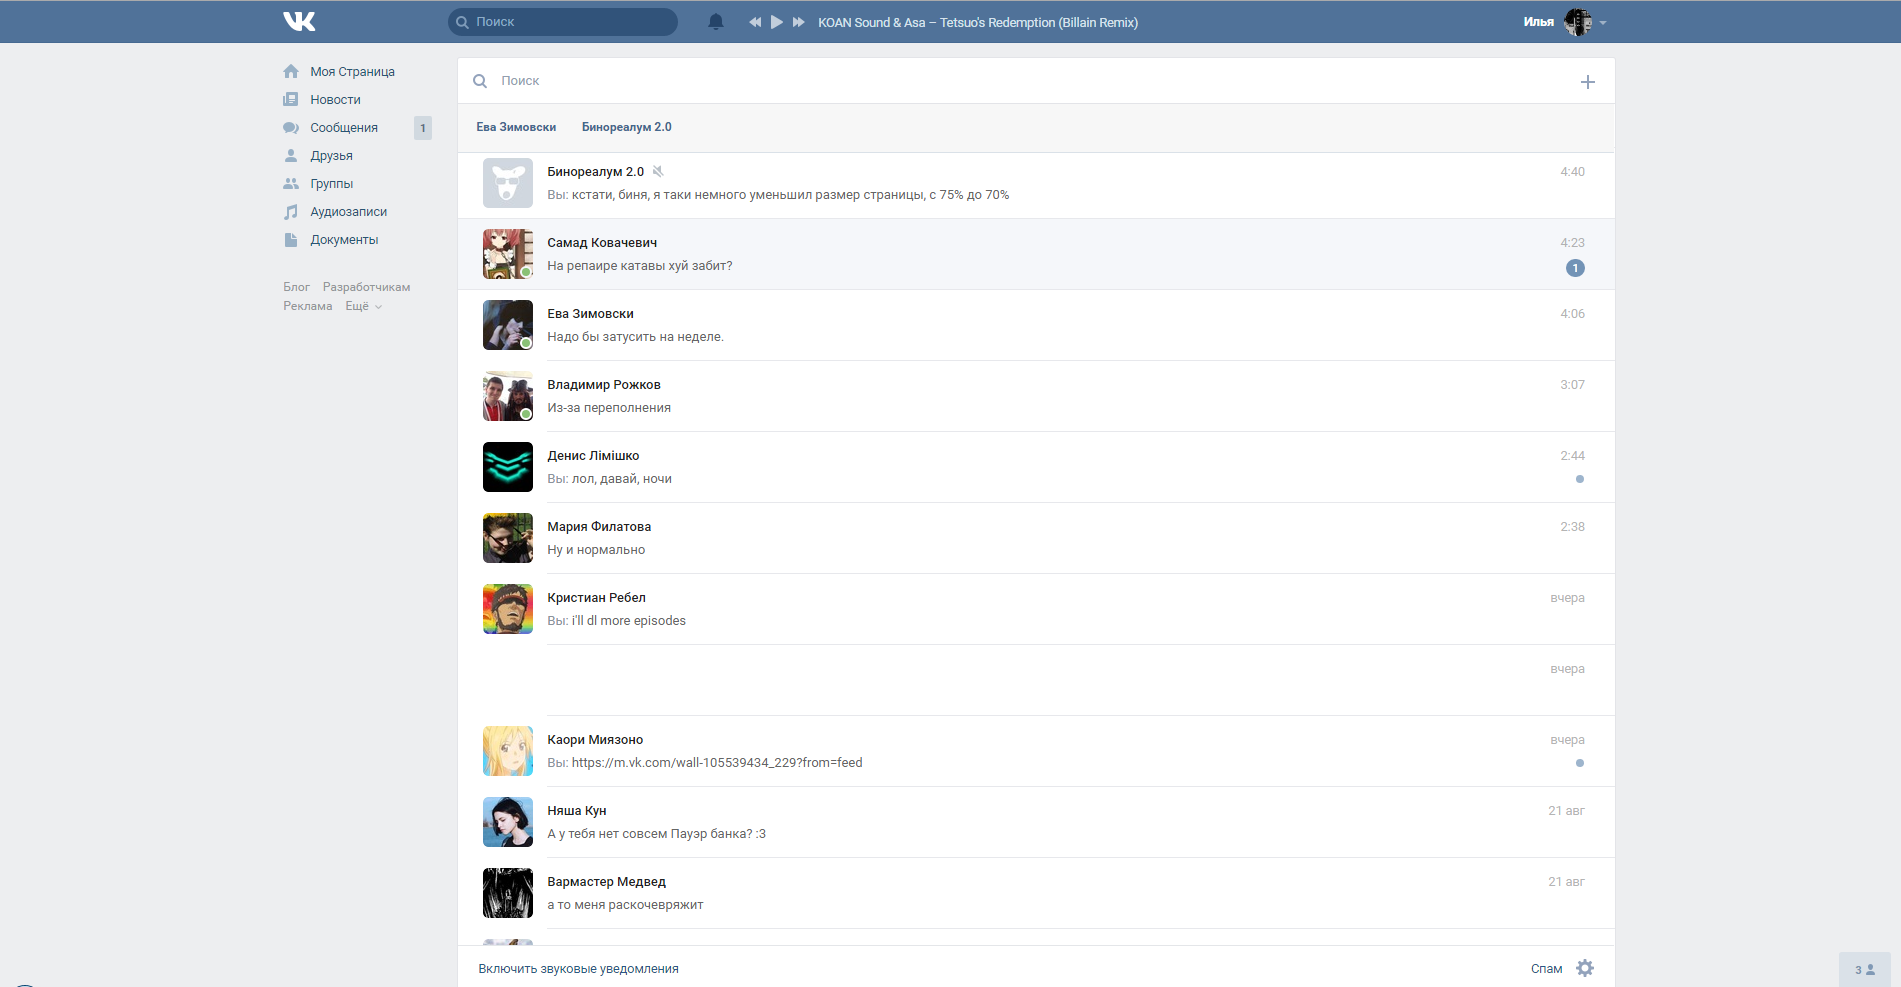Click the muted bell icon beside Биномреалум 2.0
1901x987 pixels.
(x=658, y=171)
